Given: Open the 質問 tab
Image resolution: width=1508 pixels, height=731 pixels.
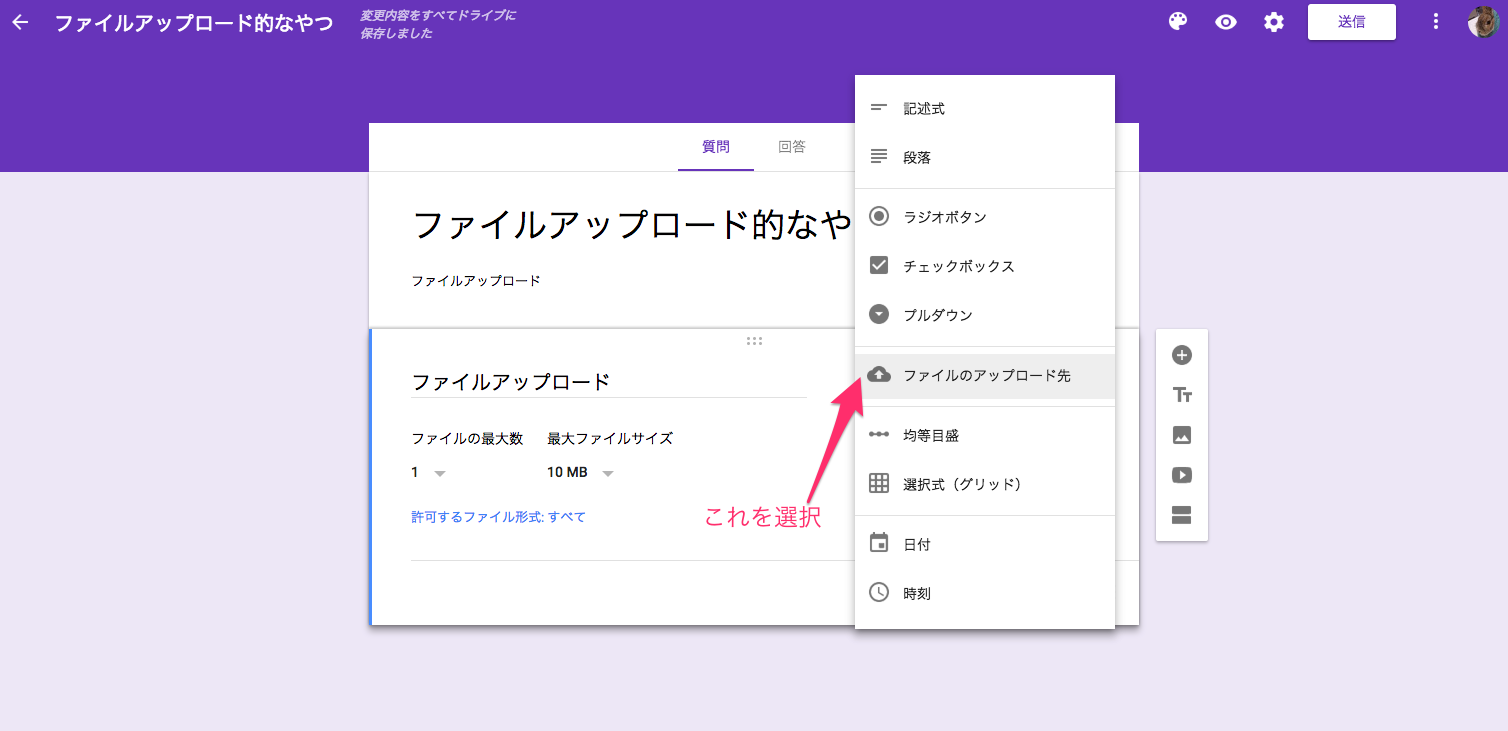Looking at the screenshot, I should pos(716,146).
